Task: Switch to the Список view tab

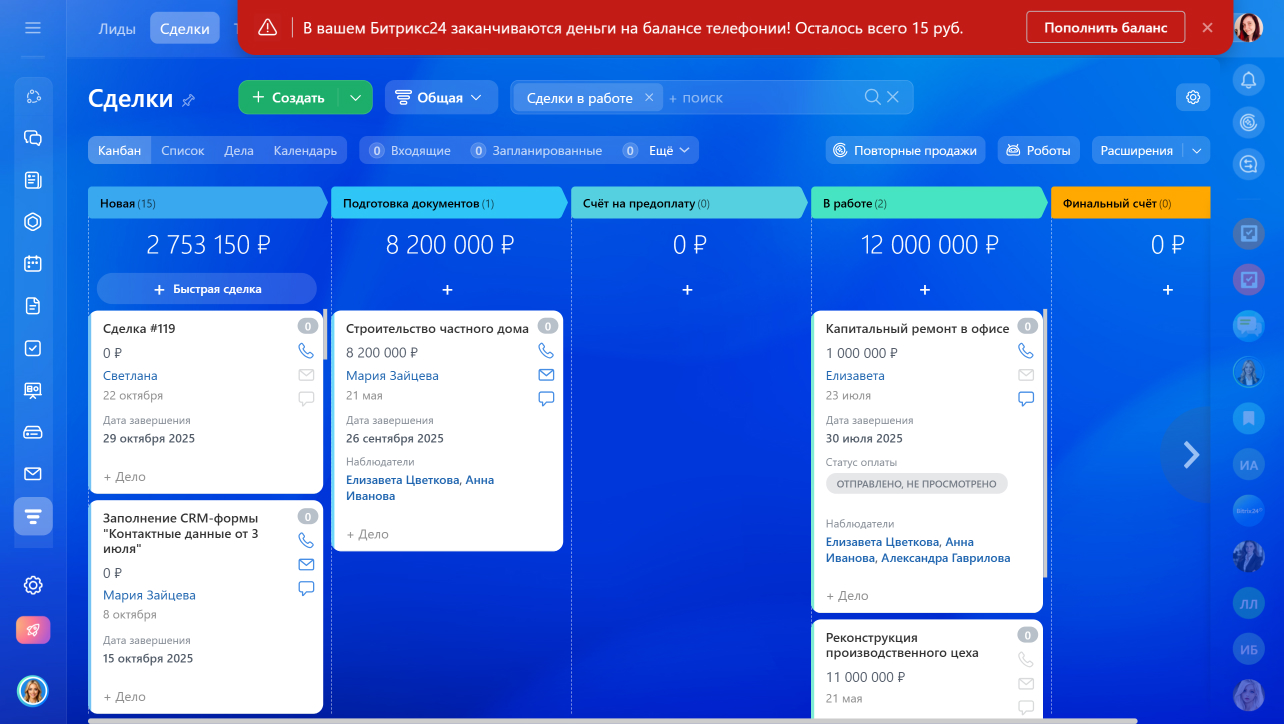Action: tap(182, 150)
